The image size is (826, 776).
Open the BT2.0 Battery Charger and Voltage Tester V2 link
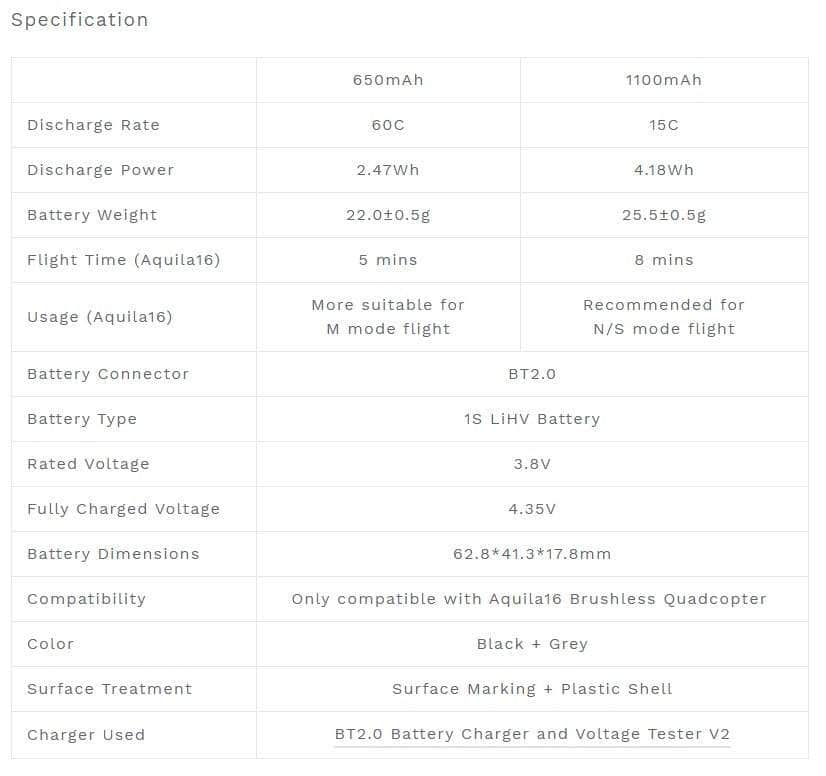tap(532, 734)
